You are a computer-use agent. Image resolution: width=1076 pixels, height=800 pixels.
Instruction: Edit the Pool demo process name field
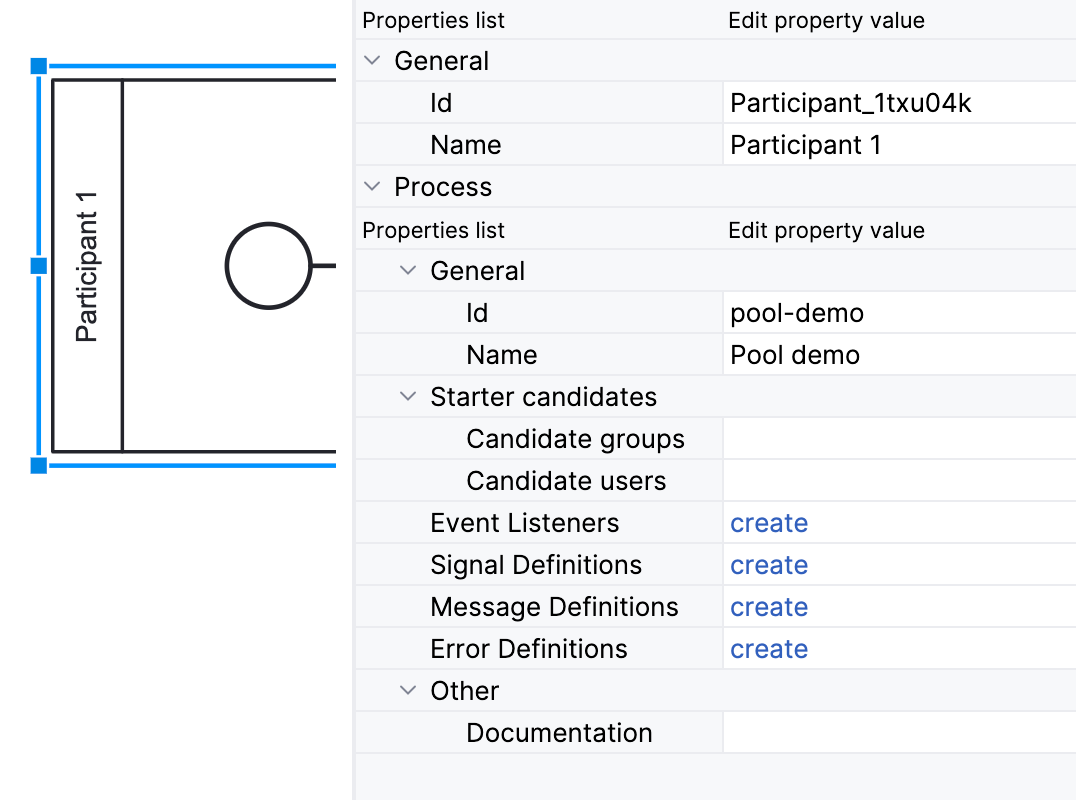[898, 355]
